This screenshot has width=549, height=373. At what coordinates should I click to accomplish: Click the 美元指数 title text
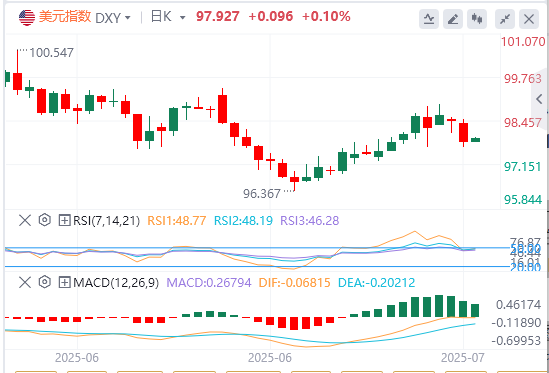coord(65,17)
